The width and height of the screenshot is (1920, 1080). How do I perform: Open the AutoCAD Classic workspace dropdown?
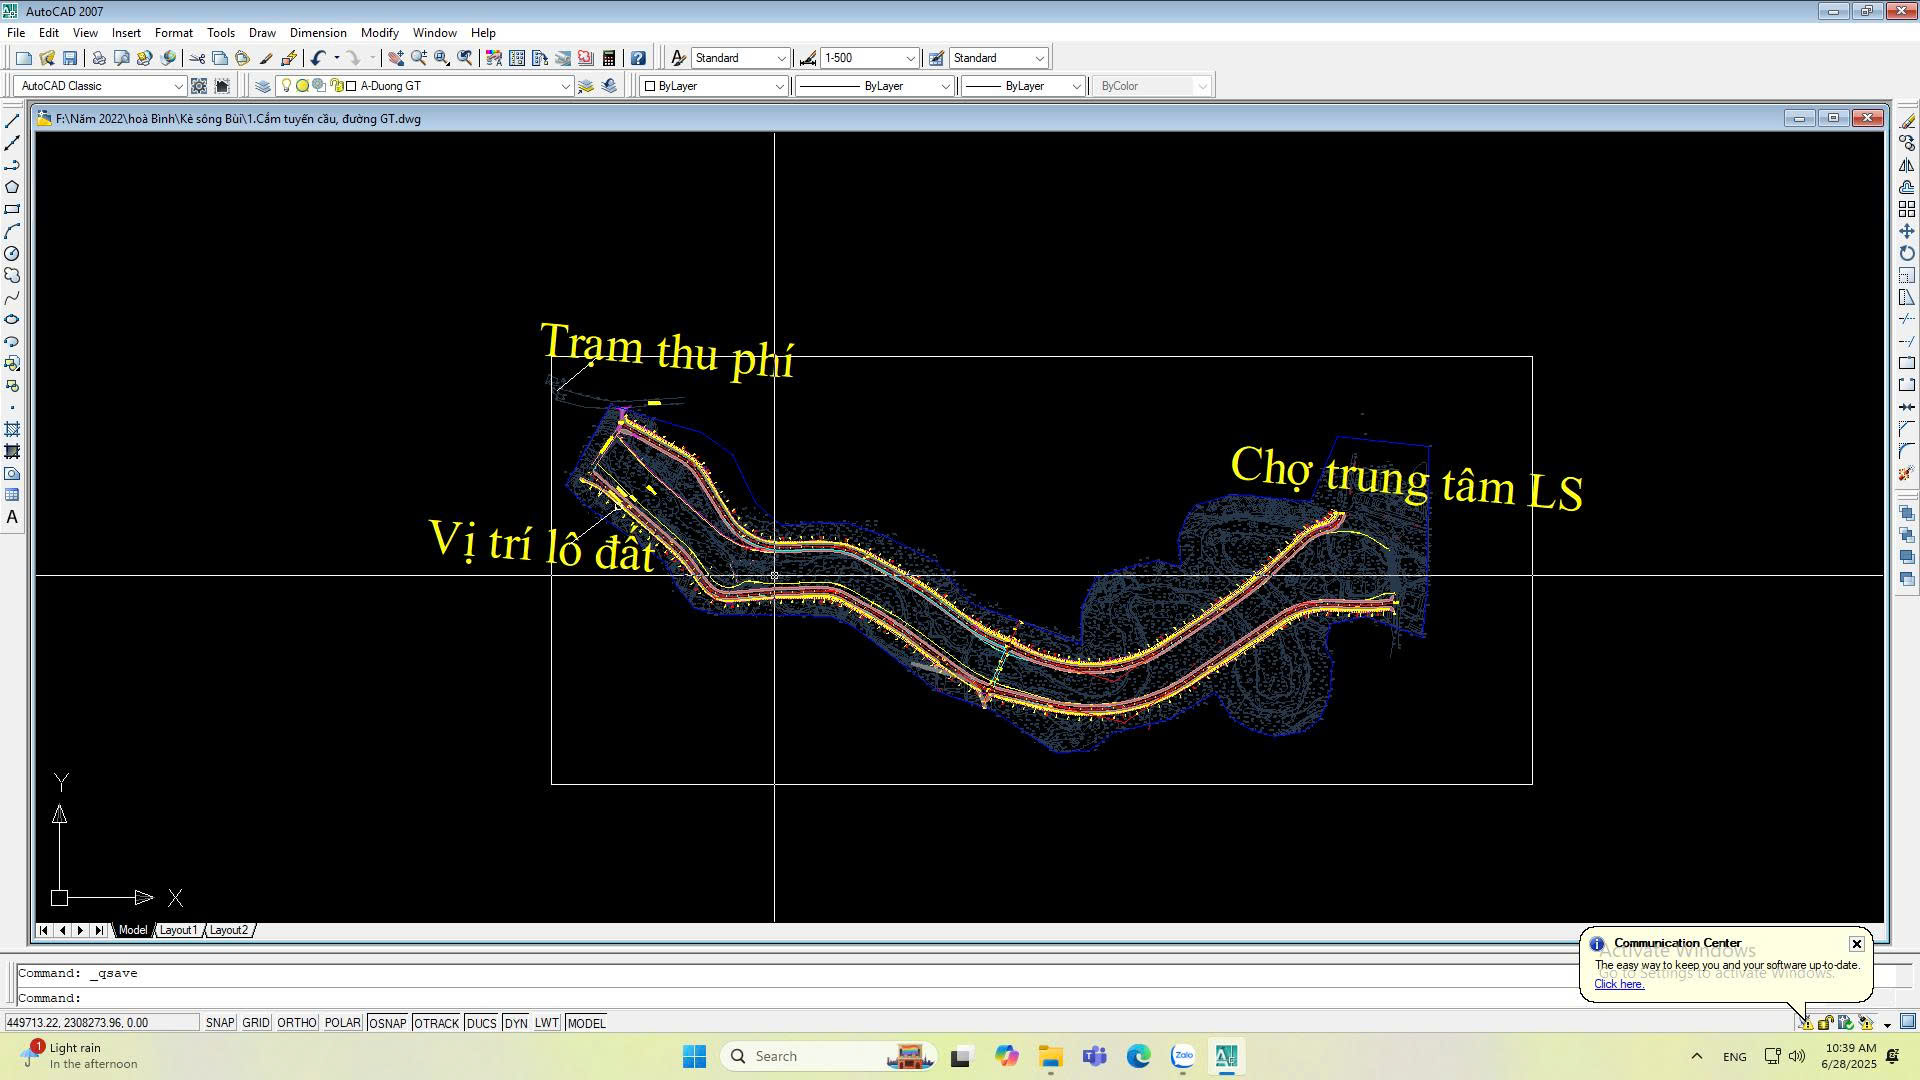pyautogui.click(x=178, y=86)
